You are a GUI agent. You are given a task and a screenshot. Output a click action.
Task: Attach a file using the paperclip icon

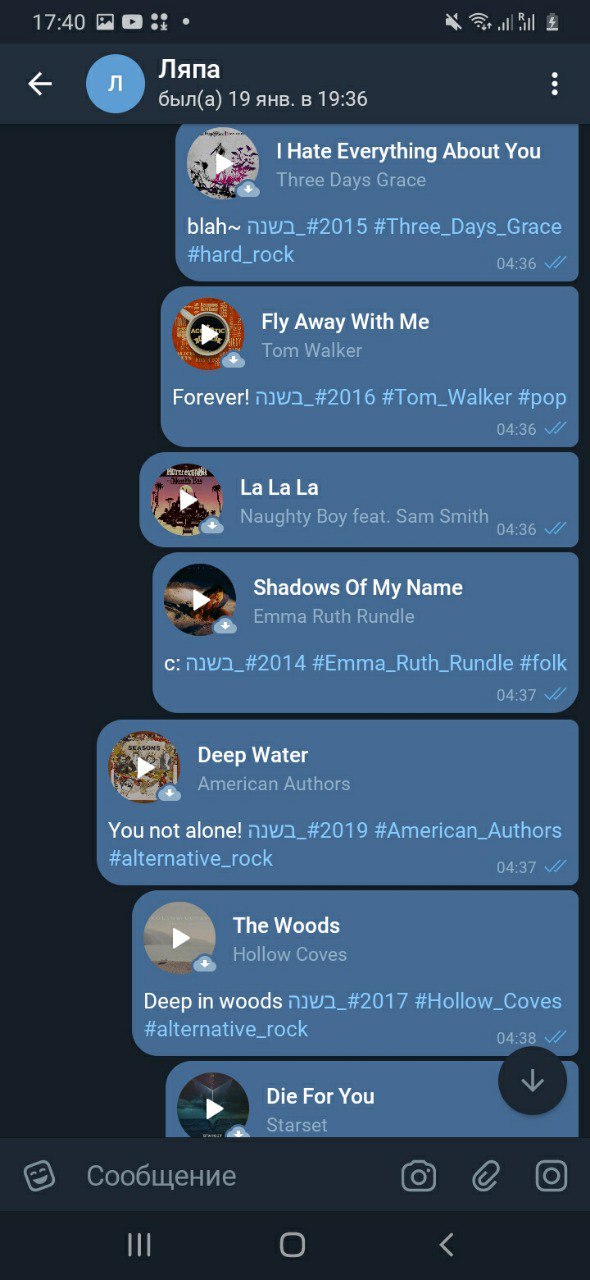pyautogui.click(x=485, y=1176)
